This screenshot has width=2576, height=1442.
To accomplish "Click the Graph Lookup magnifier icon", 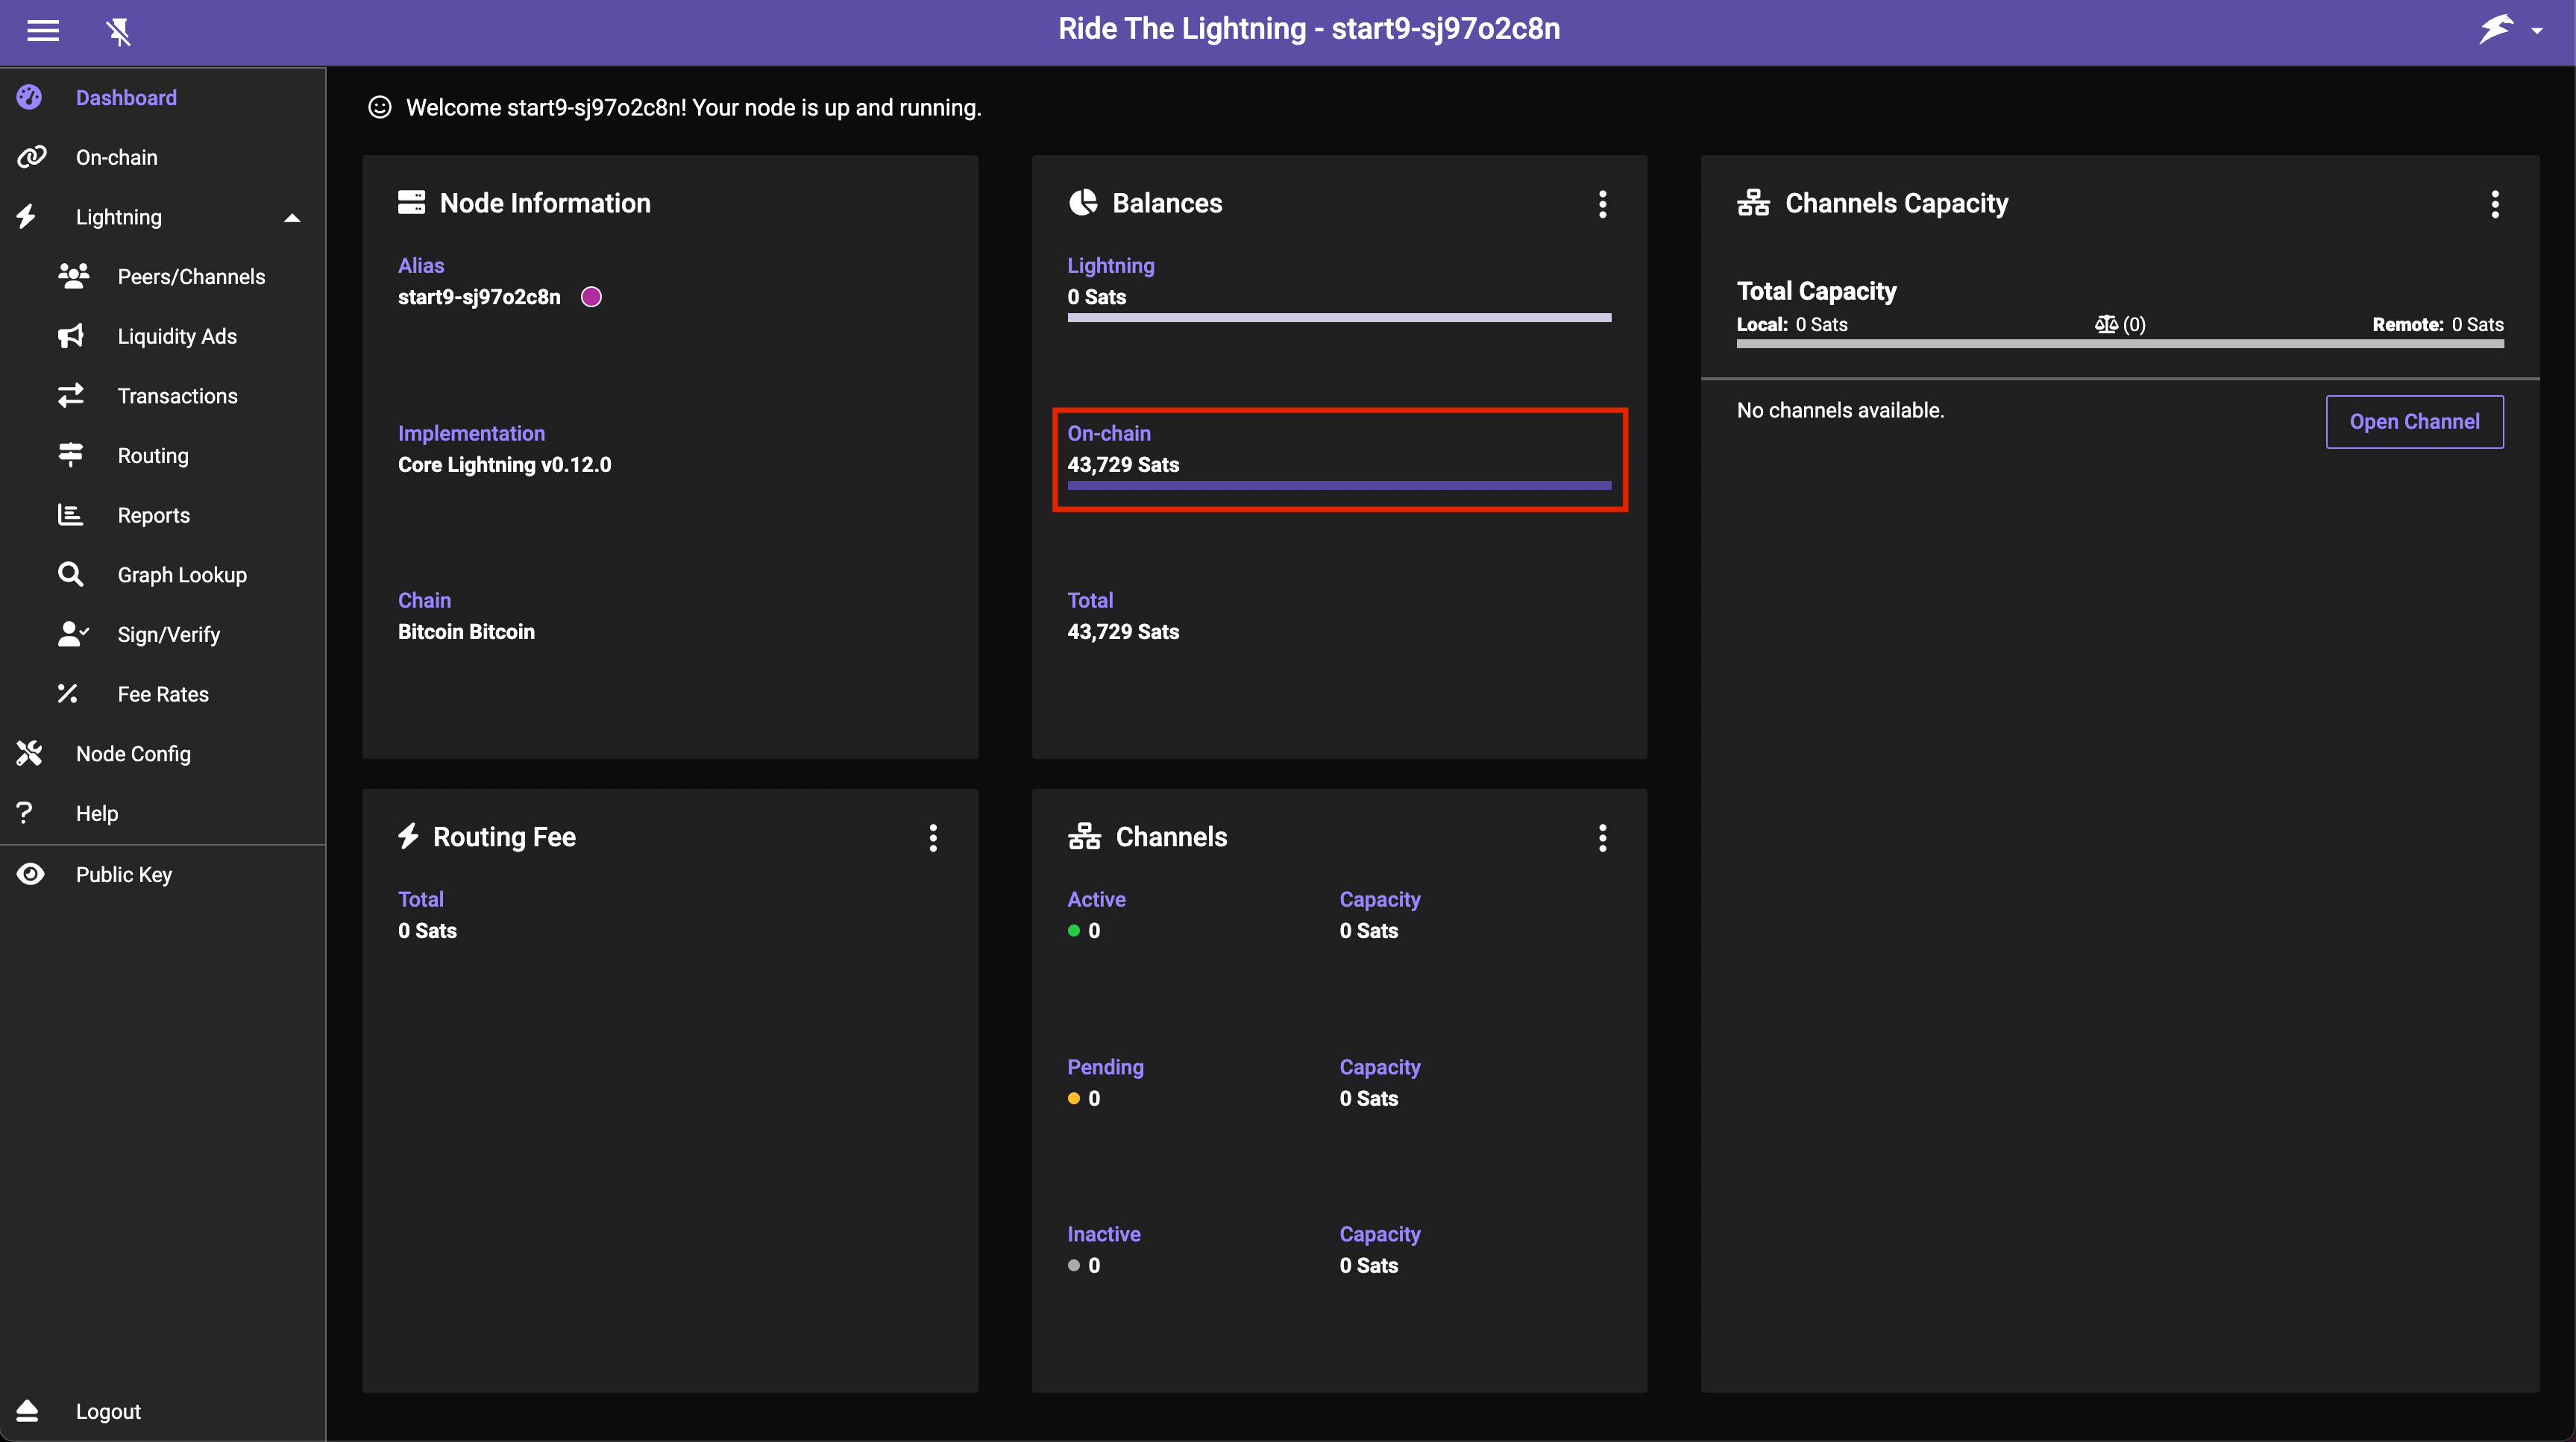I will [x=71, y=575].
